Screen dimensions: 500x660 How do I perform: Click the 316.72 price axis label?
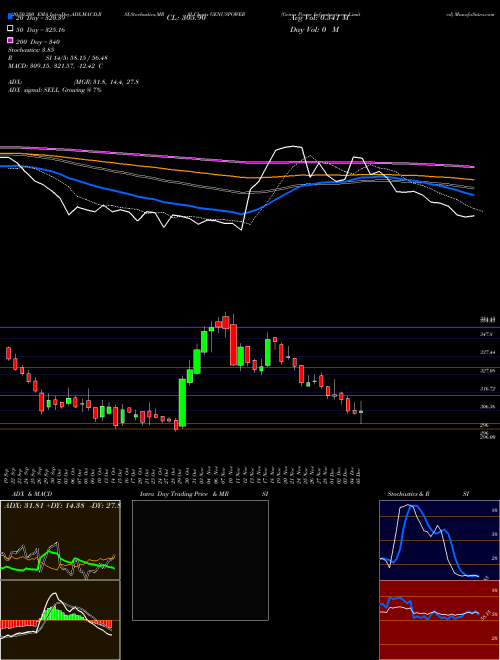coord(487,389)
